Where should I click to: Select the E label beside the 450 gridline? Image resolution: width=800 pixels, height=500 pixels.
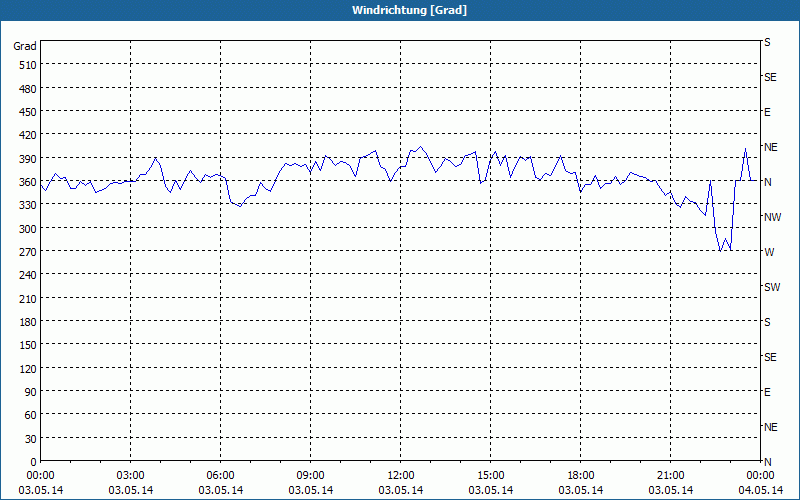click(767, 112)
